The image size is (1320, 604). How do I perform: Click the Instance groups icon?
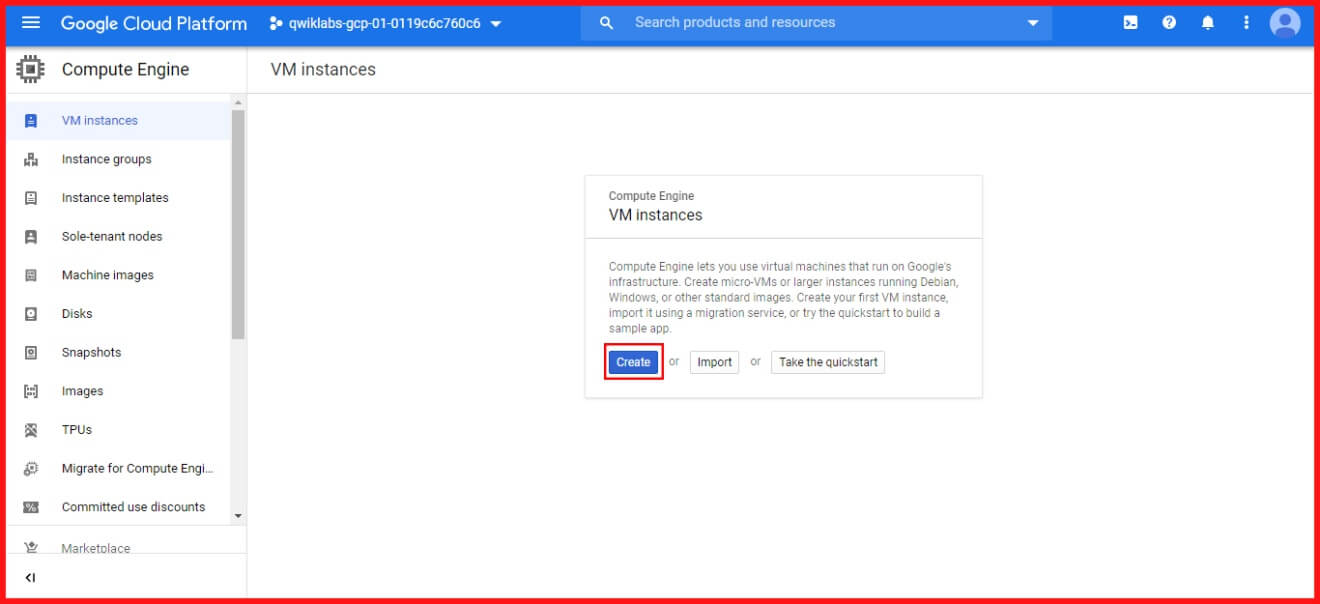click(x=31, y=159)
